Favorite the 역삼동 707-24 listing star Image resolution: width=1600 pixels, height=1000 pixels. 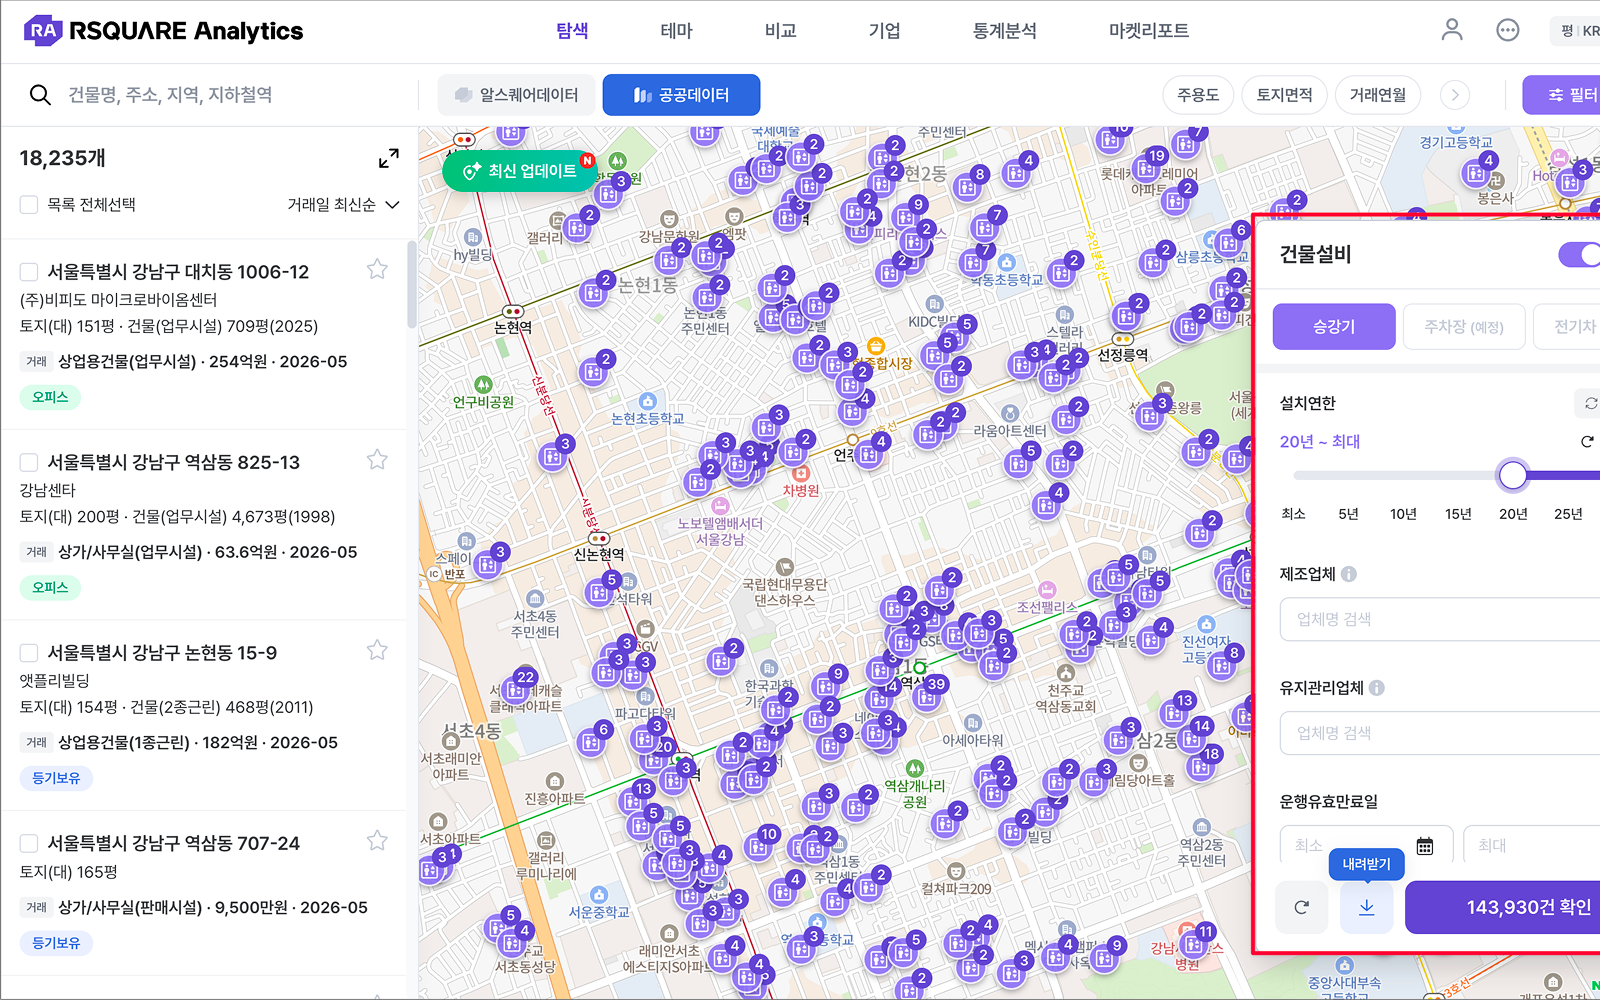click(x=377, y=841)
